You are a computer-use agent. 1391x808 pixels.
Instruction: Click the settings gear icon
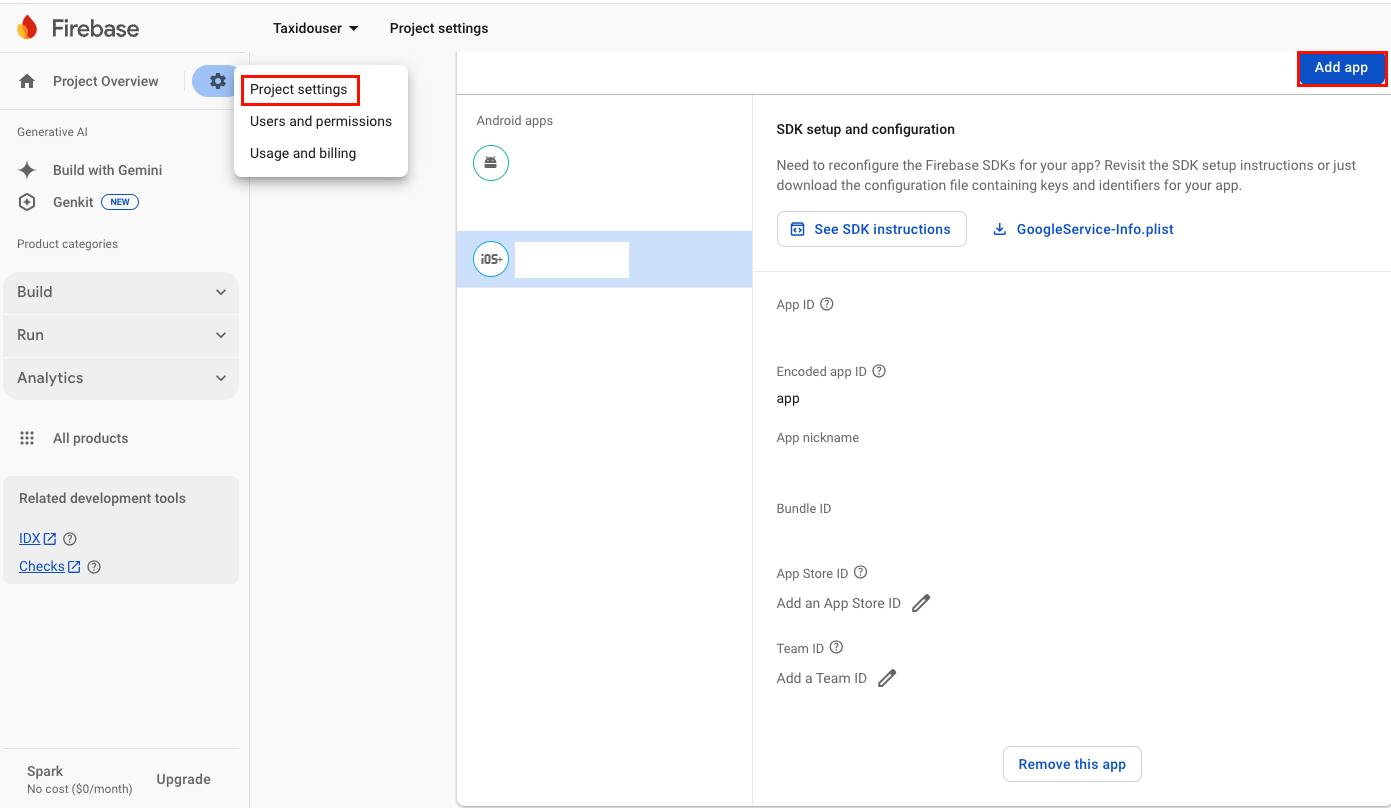217,81
